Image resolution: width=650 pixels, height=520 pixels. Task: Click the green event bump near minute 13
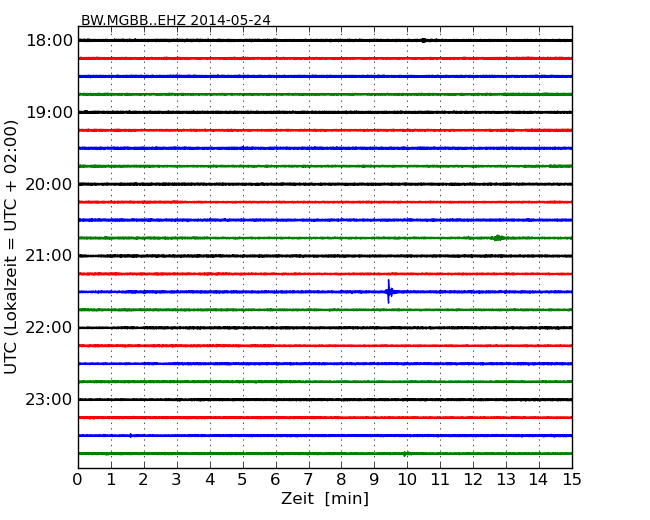498,238
